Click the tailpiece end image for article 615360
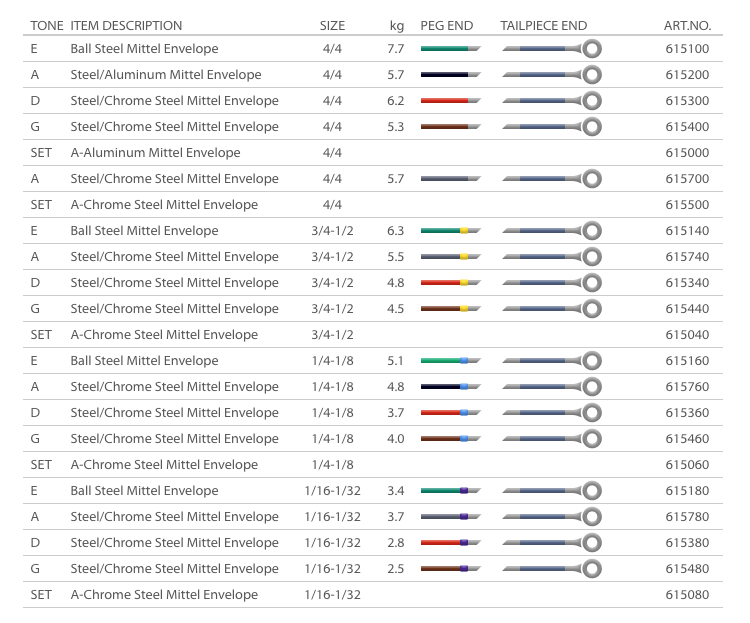 [x=551, y=413]
